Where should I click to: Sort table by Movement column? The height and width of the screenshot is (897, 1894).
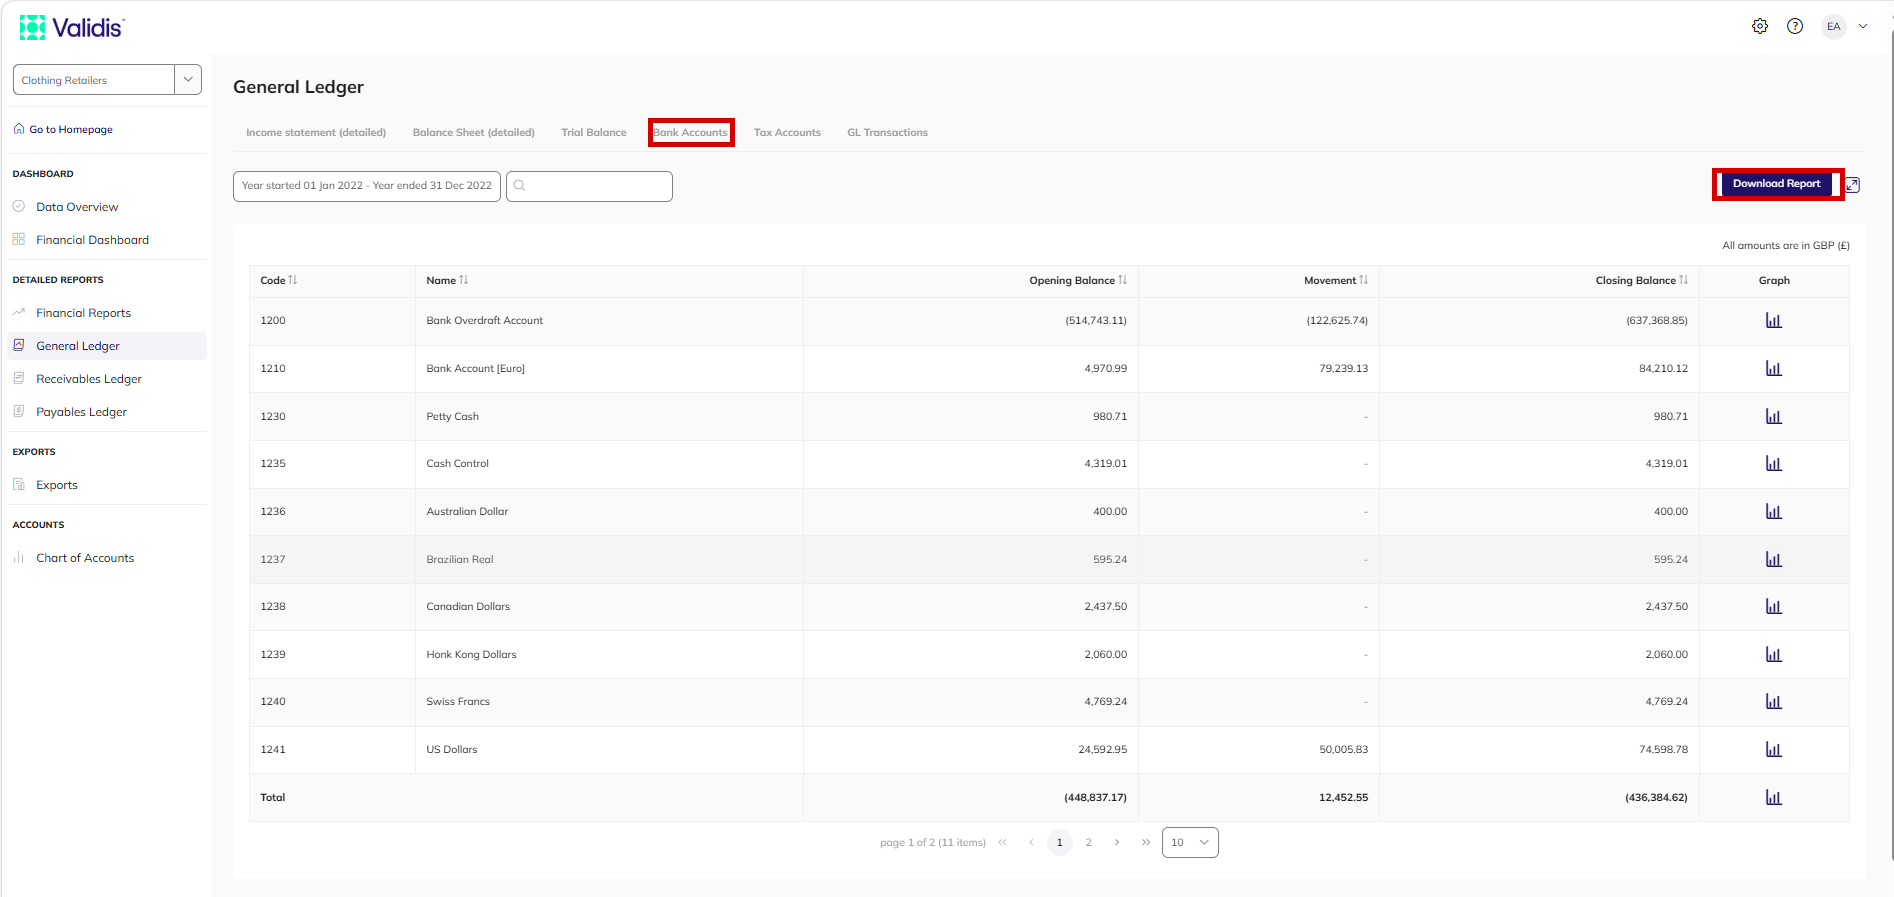tap(1364, 280)
